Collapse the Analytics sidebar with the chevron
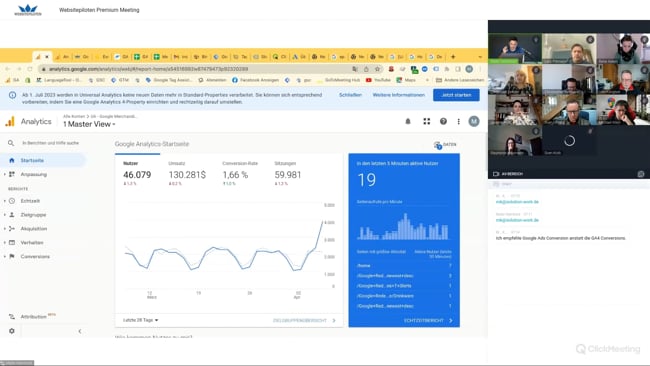Image resolution: width=650 pixels, height=366 pixels. (80, 331)
